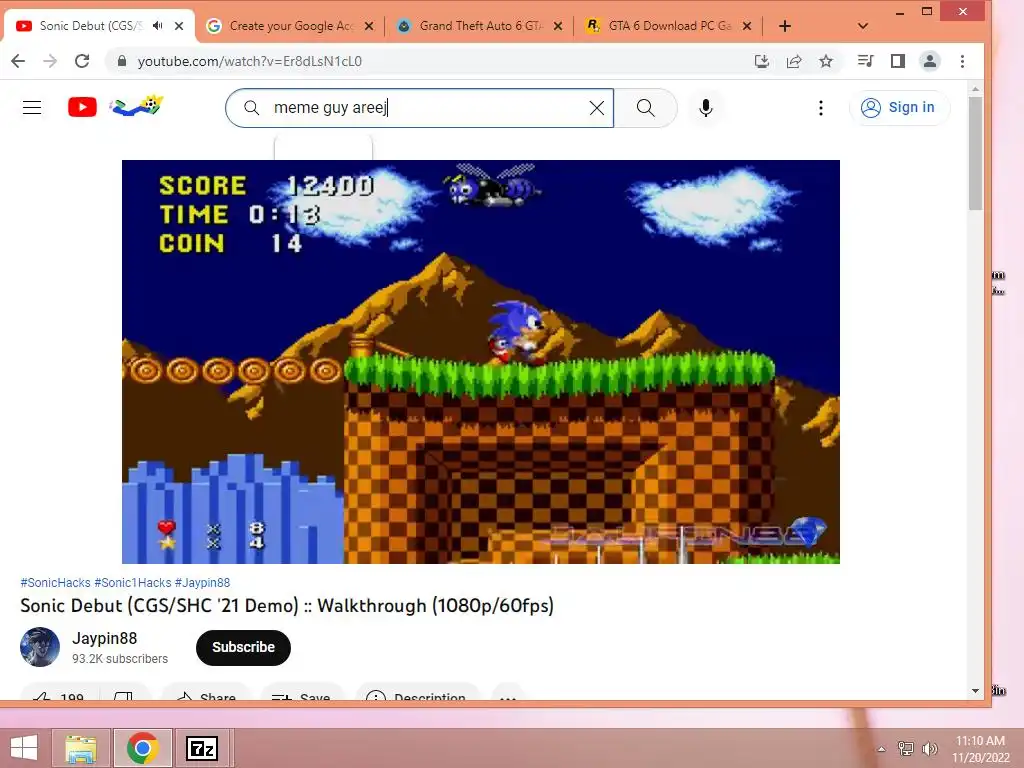Click the Jaypin88 channel name

click(104, 638)
